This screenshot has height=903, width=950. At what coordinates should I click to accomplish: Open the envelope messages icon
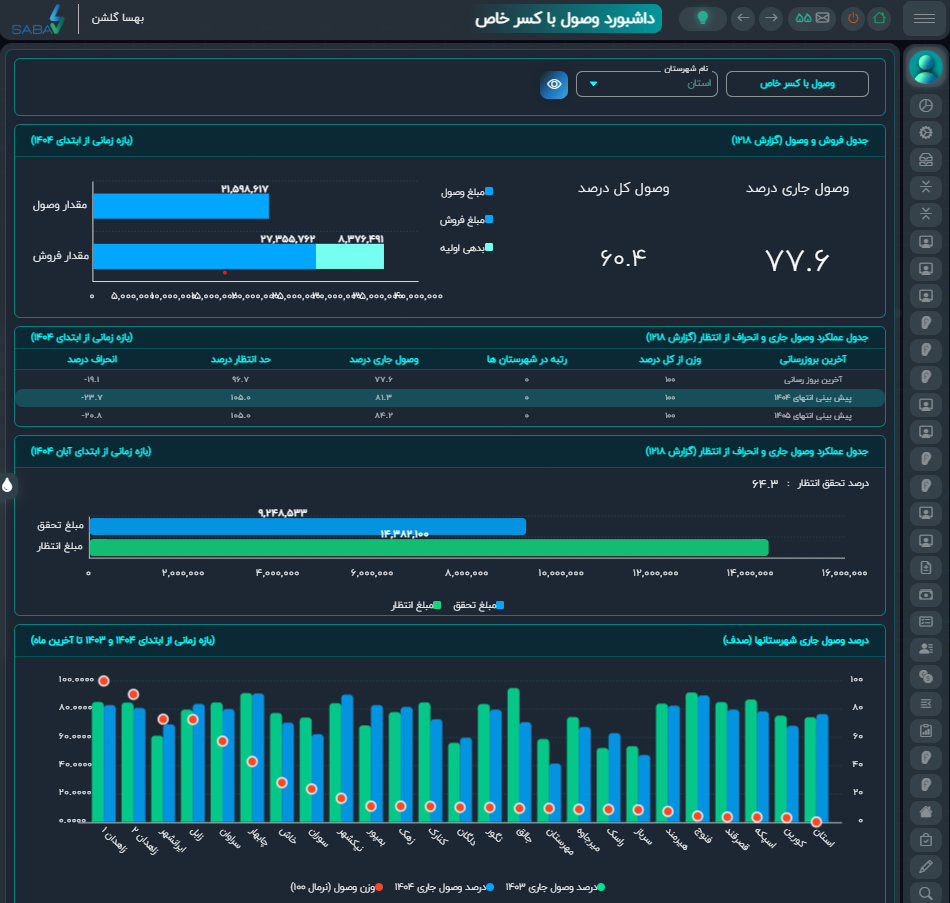[x=822, y=18]
